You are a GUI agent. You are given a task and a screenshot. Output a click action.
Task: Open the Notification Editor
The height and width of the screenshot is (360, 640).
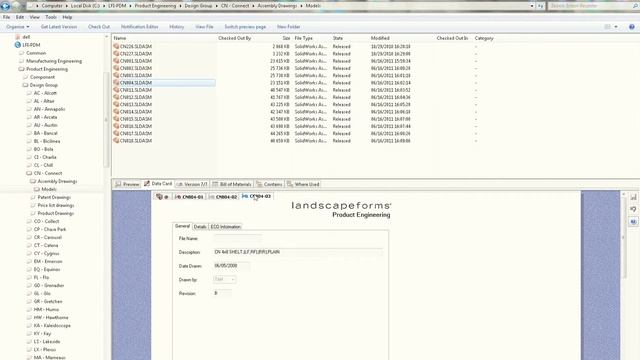(140, 27)
